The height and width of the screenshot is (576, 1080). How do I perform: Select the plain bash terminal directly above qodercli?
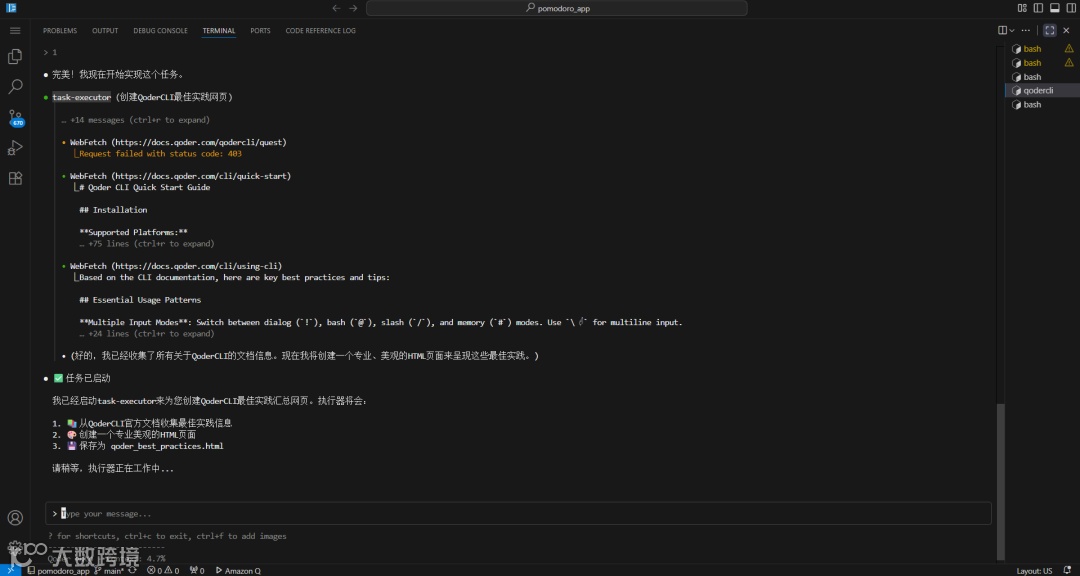click(1041, 76)
